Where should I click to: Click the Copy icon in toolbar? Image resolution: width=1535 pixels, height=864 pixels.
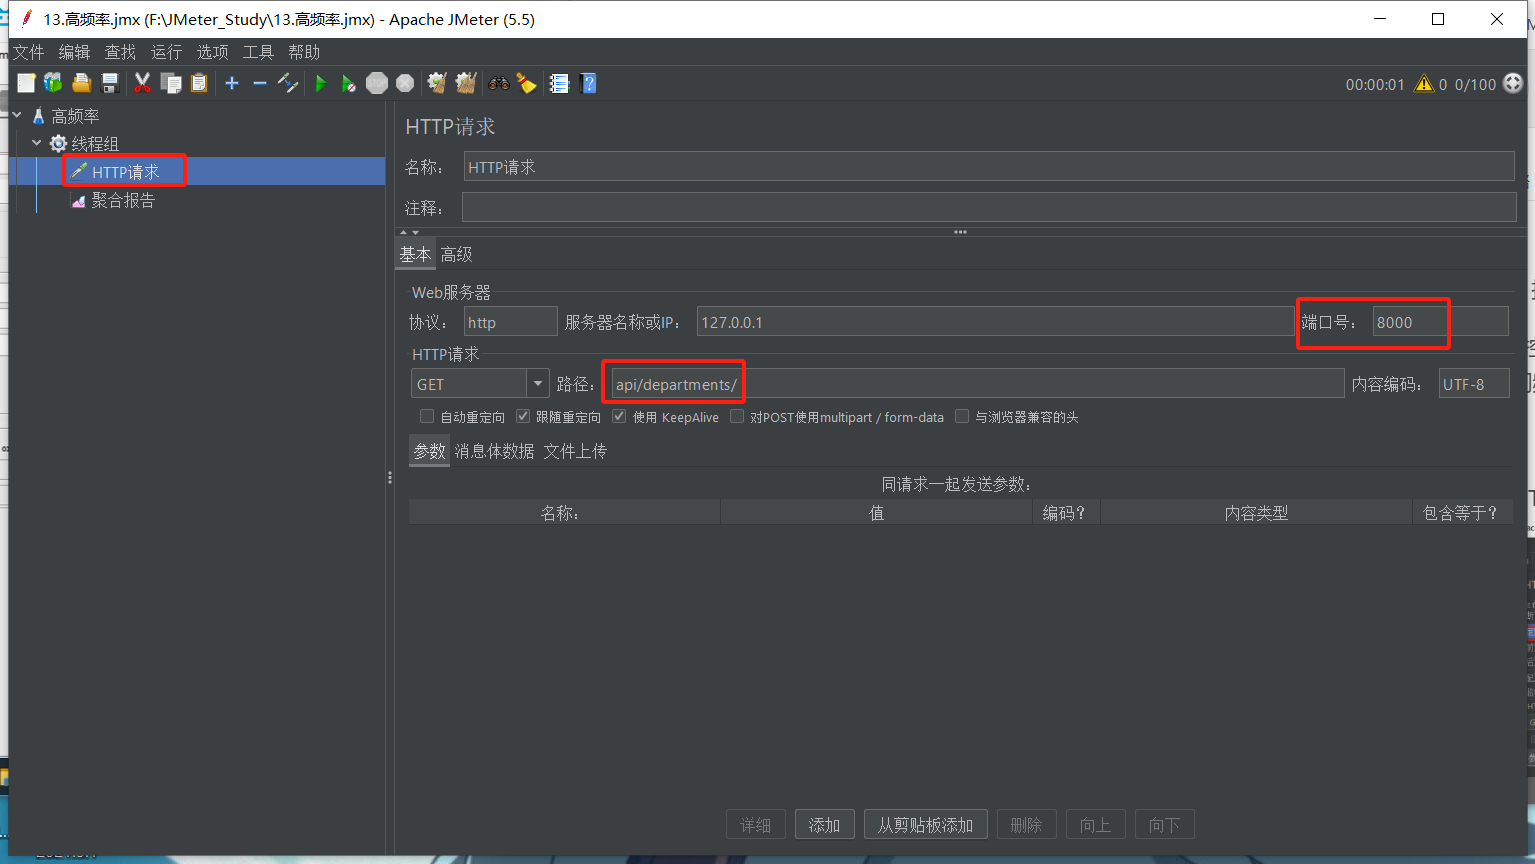171,83
